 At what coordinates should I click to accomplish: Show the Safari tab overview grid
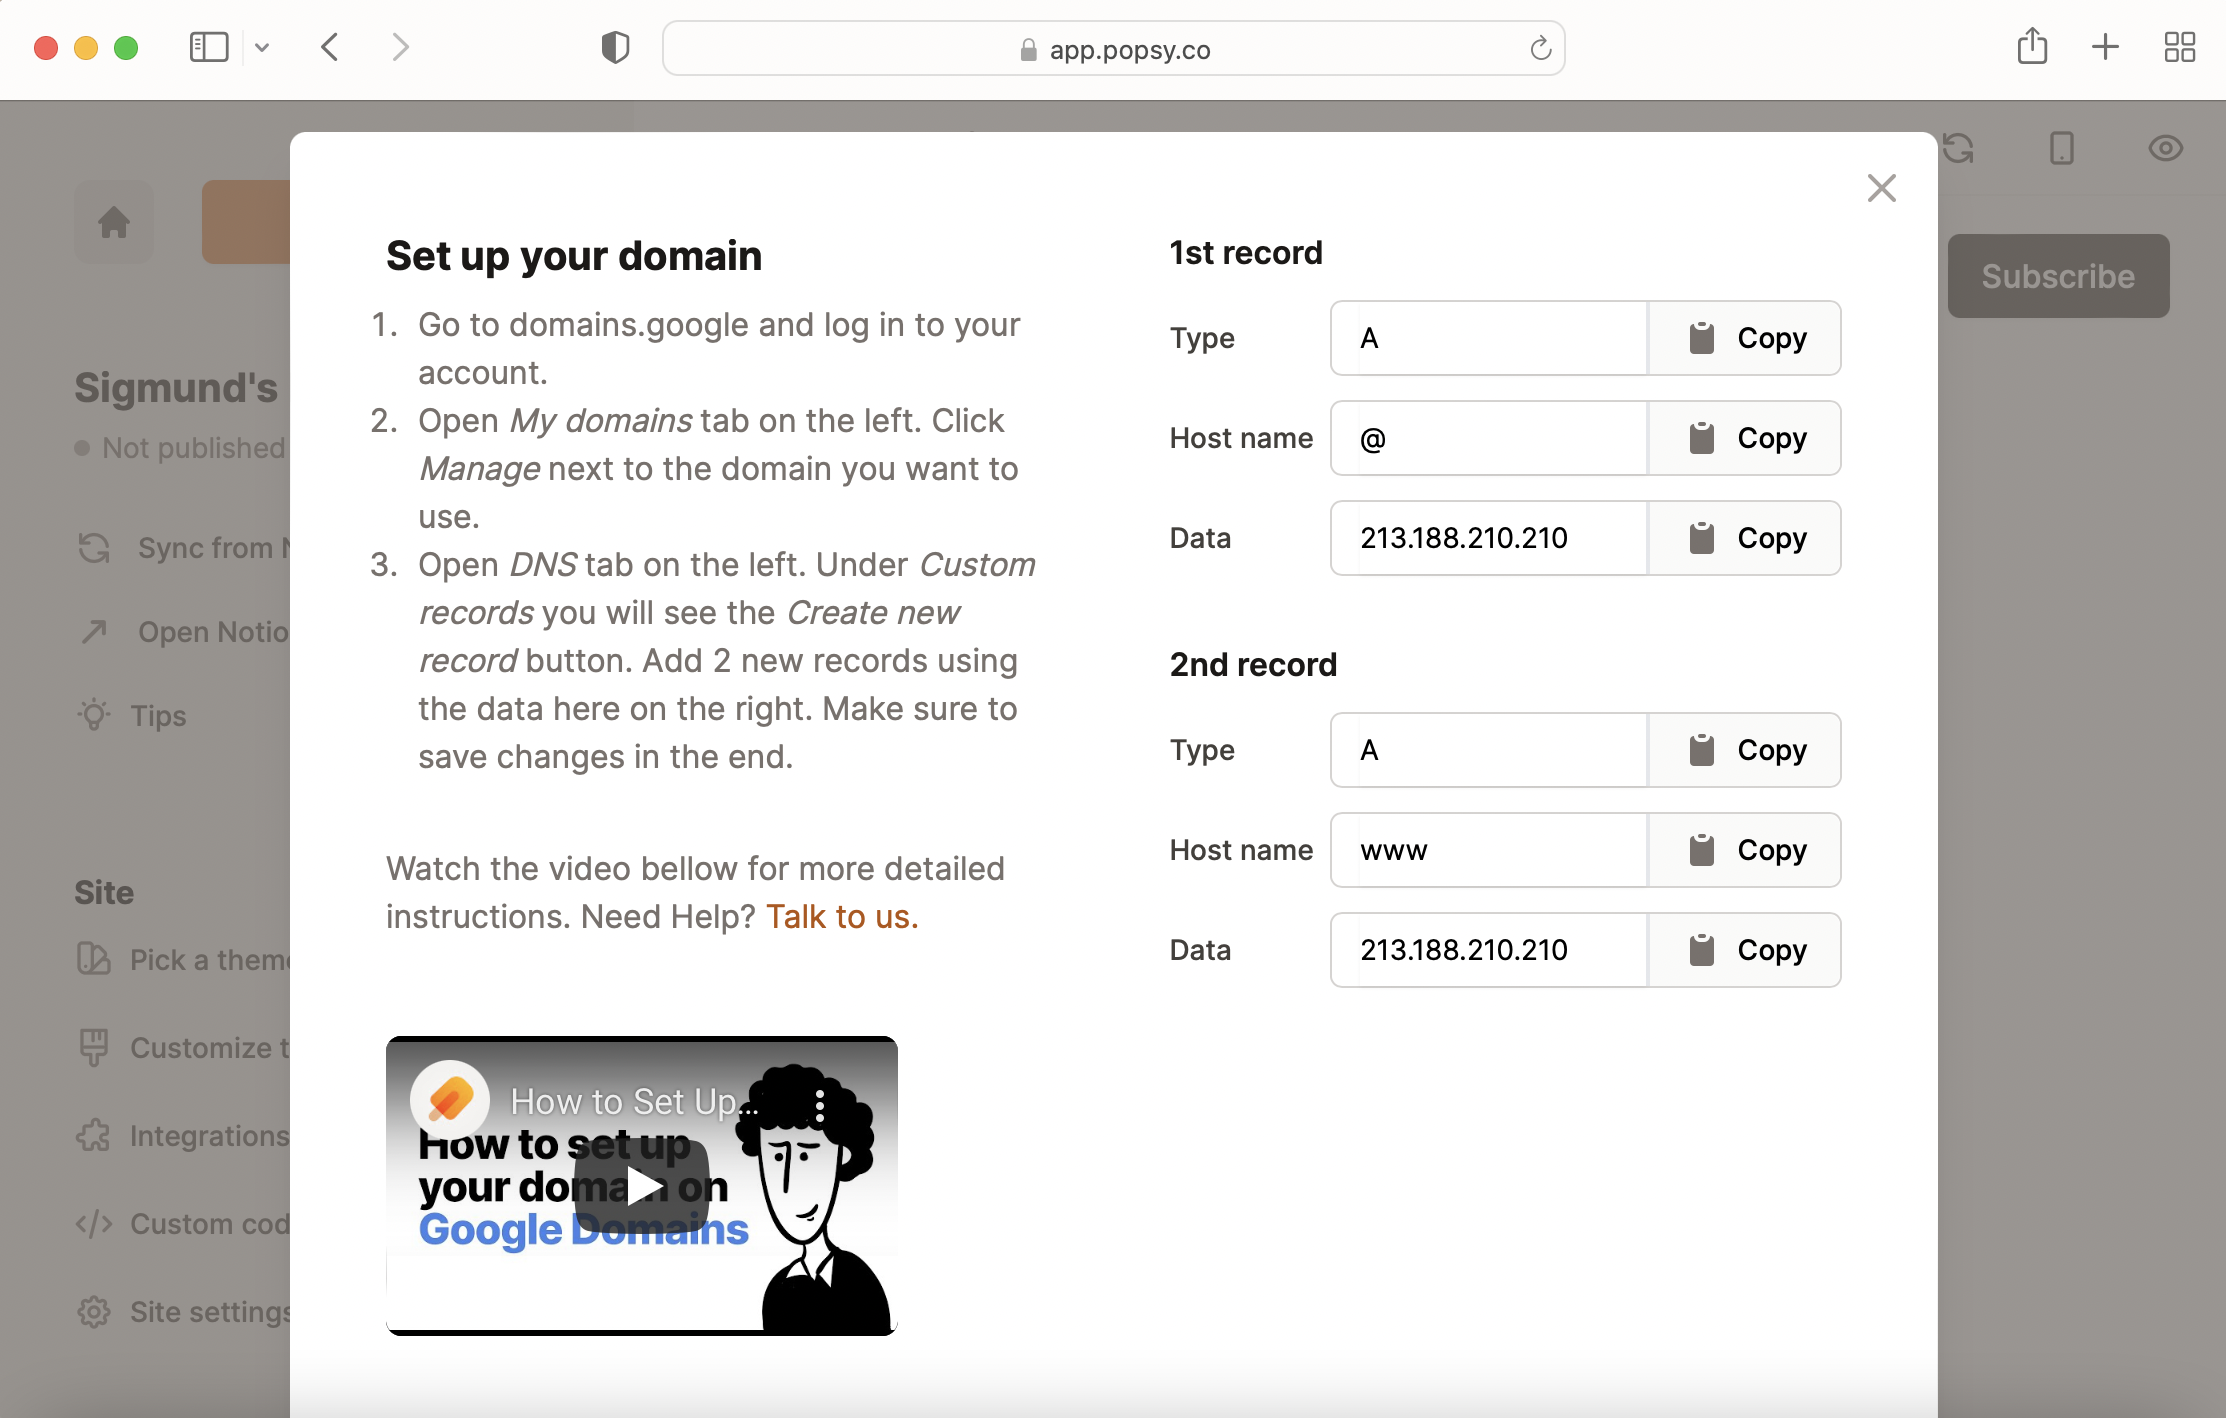tap(2179, 47)
